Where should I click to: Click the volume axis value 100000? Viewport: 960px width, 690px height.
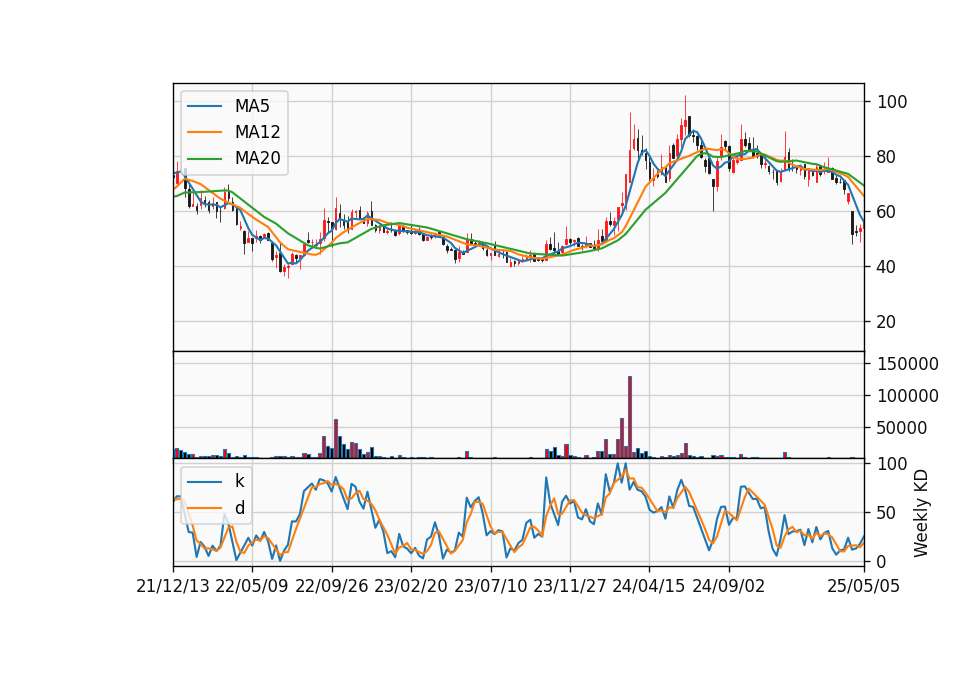click(x=908, y=396)
